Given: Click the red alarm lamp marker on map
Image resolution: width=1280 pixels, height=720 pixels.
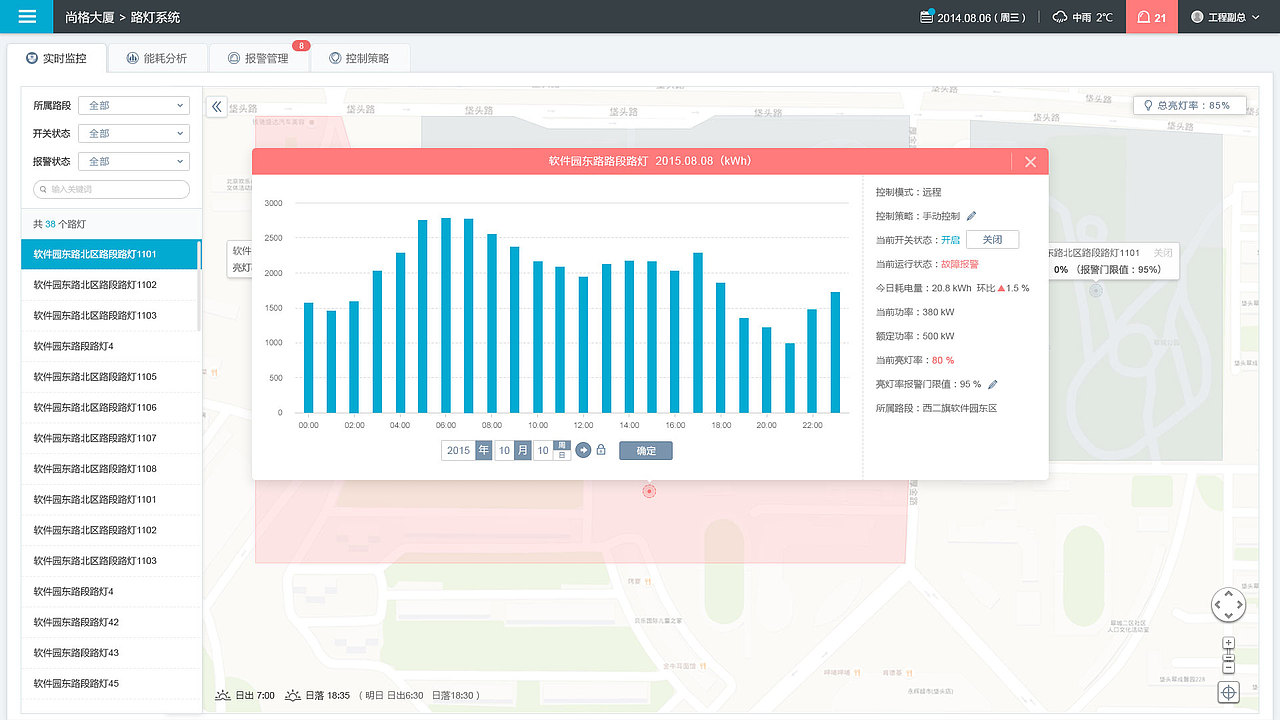Looking at the screenshot, I should [649, 491].
